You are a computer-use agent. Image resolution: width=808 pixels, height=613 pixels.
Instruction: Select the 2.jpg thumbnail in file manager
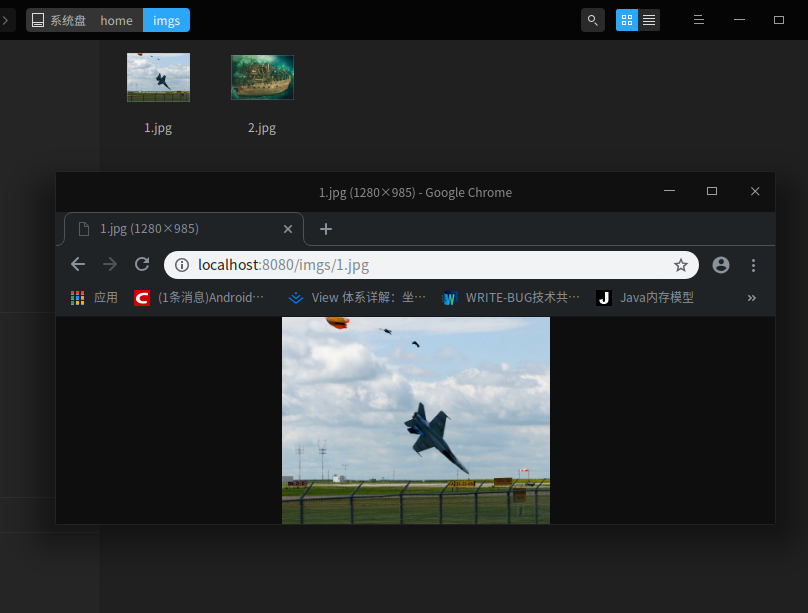262,77
